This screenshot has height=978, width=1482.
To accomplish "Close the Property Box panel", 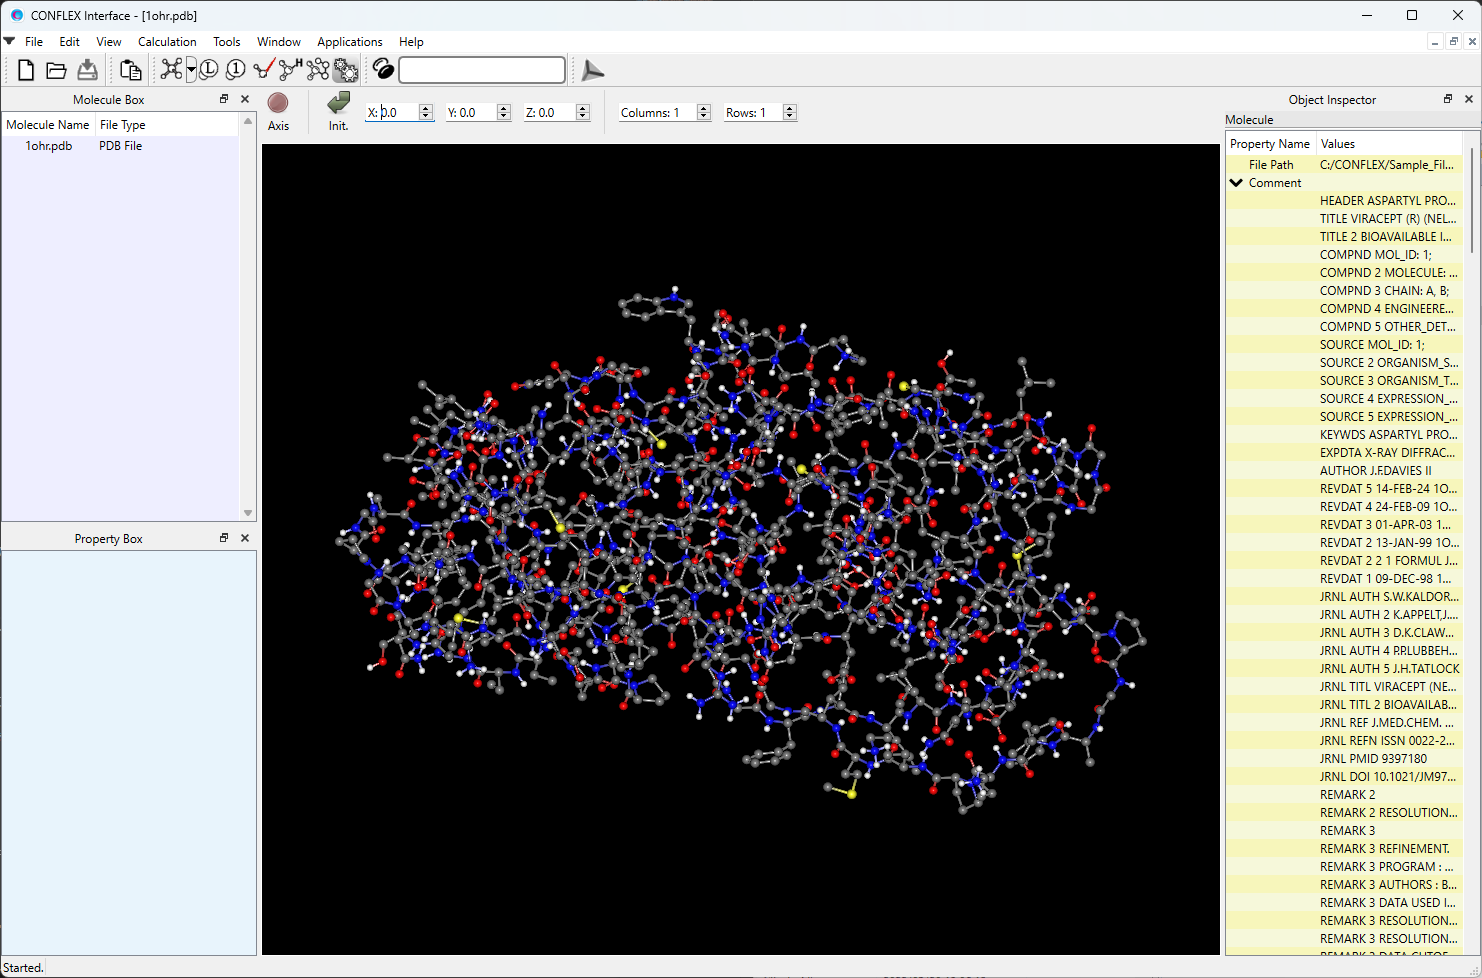I will (245, 538).
